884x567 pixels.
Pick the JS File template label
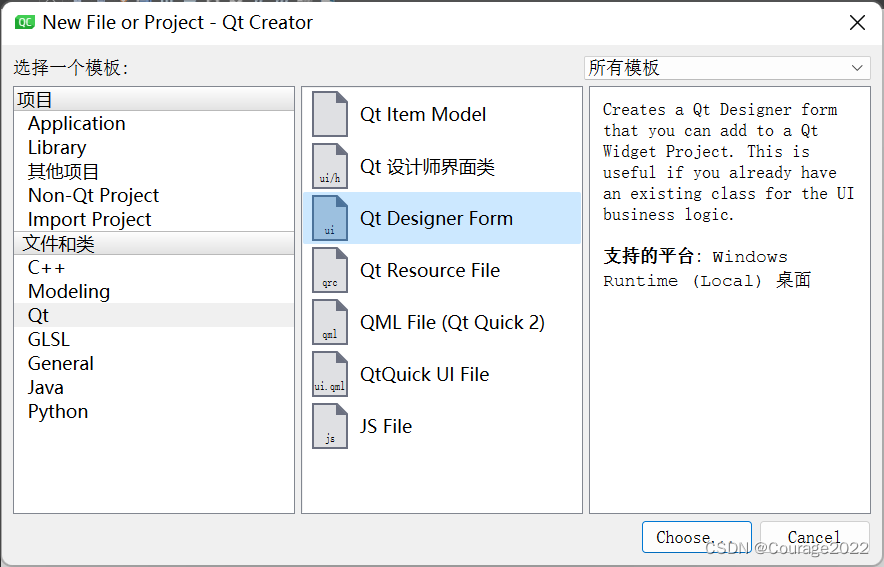pos(386,426)
